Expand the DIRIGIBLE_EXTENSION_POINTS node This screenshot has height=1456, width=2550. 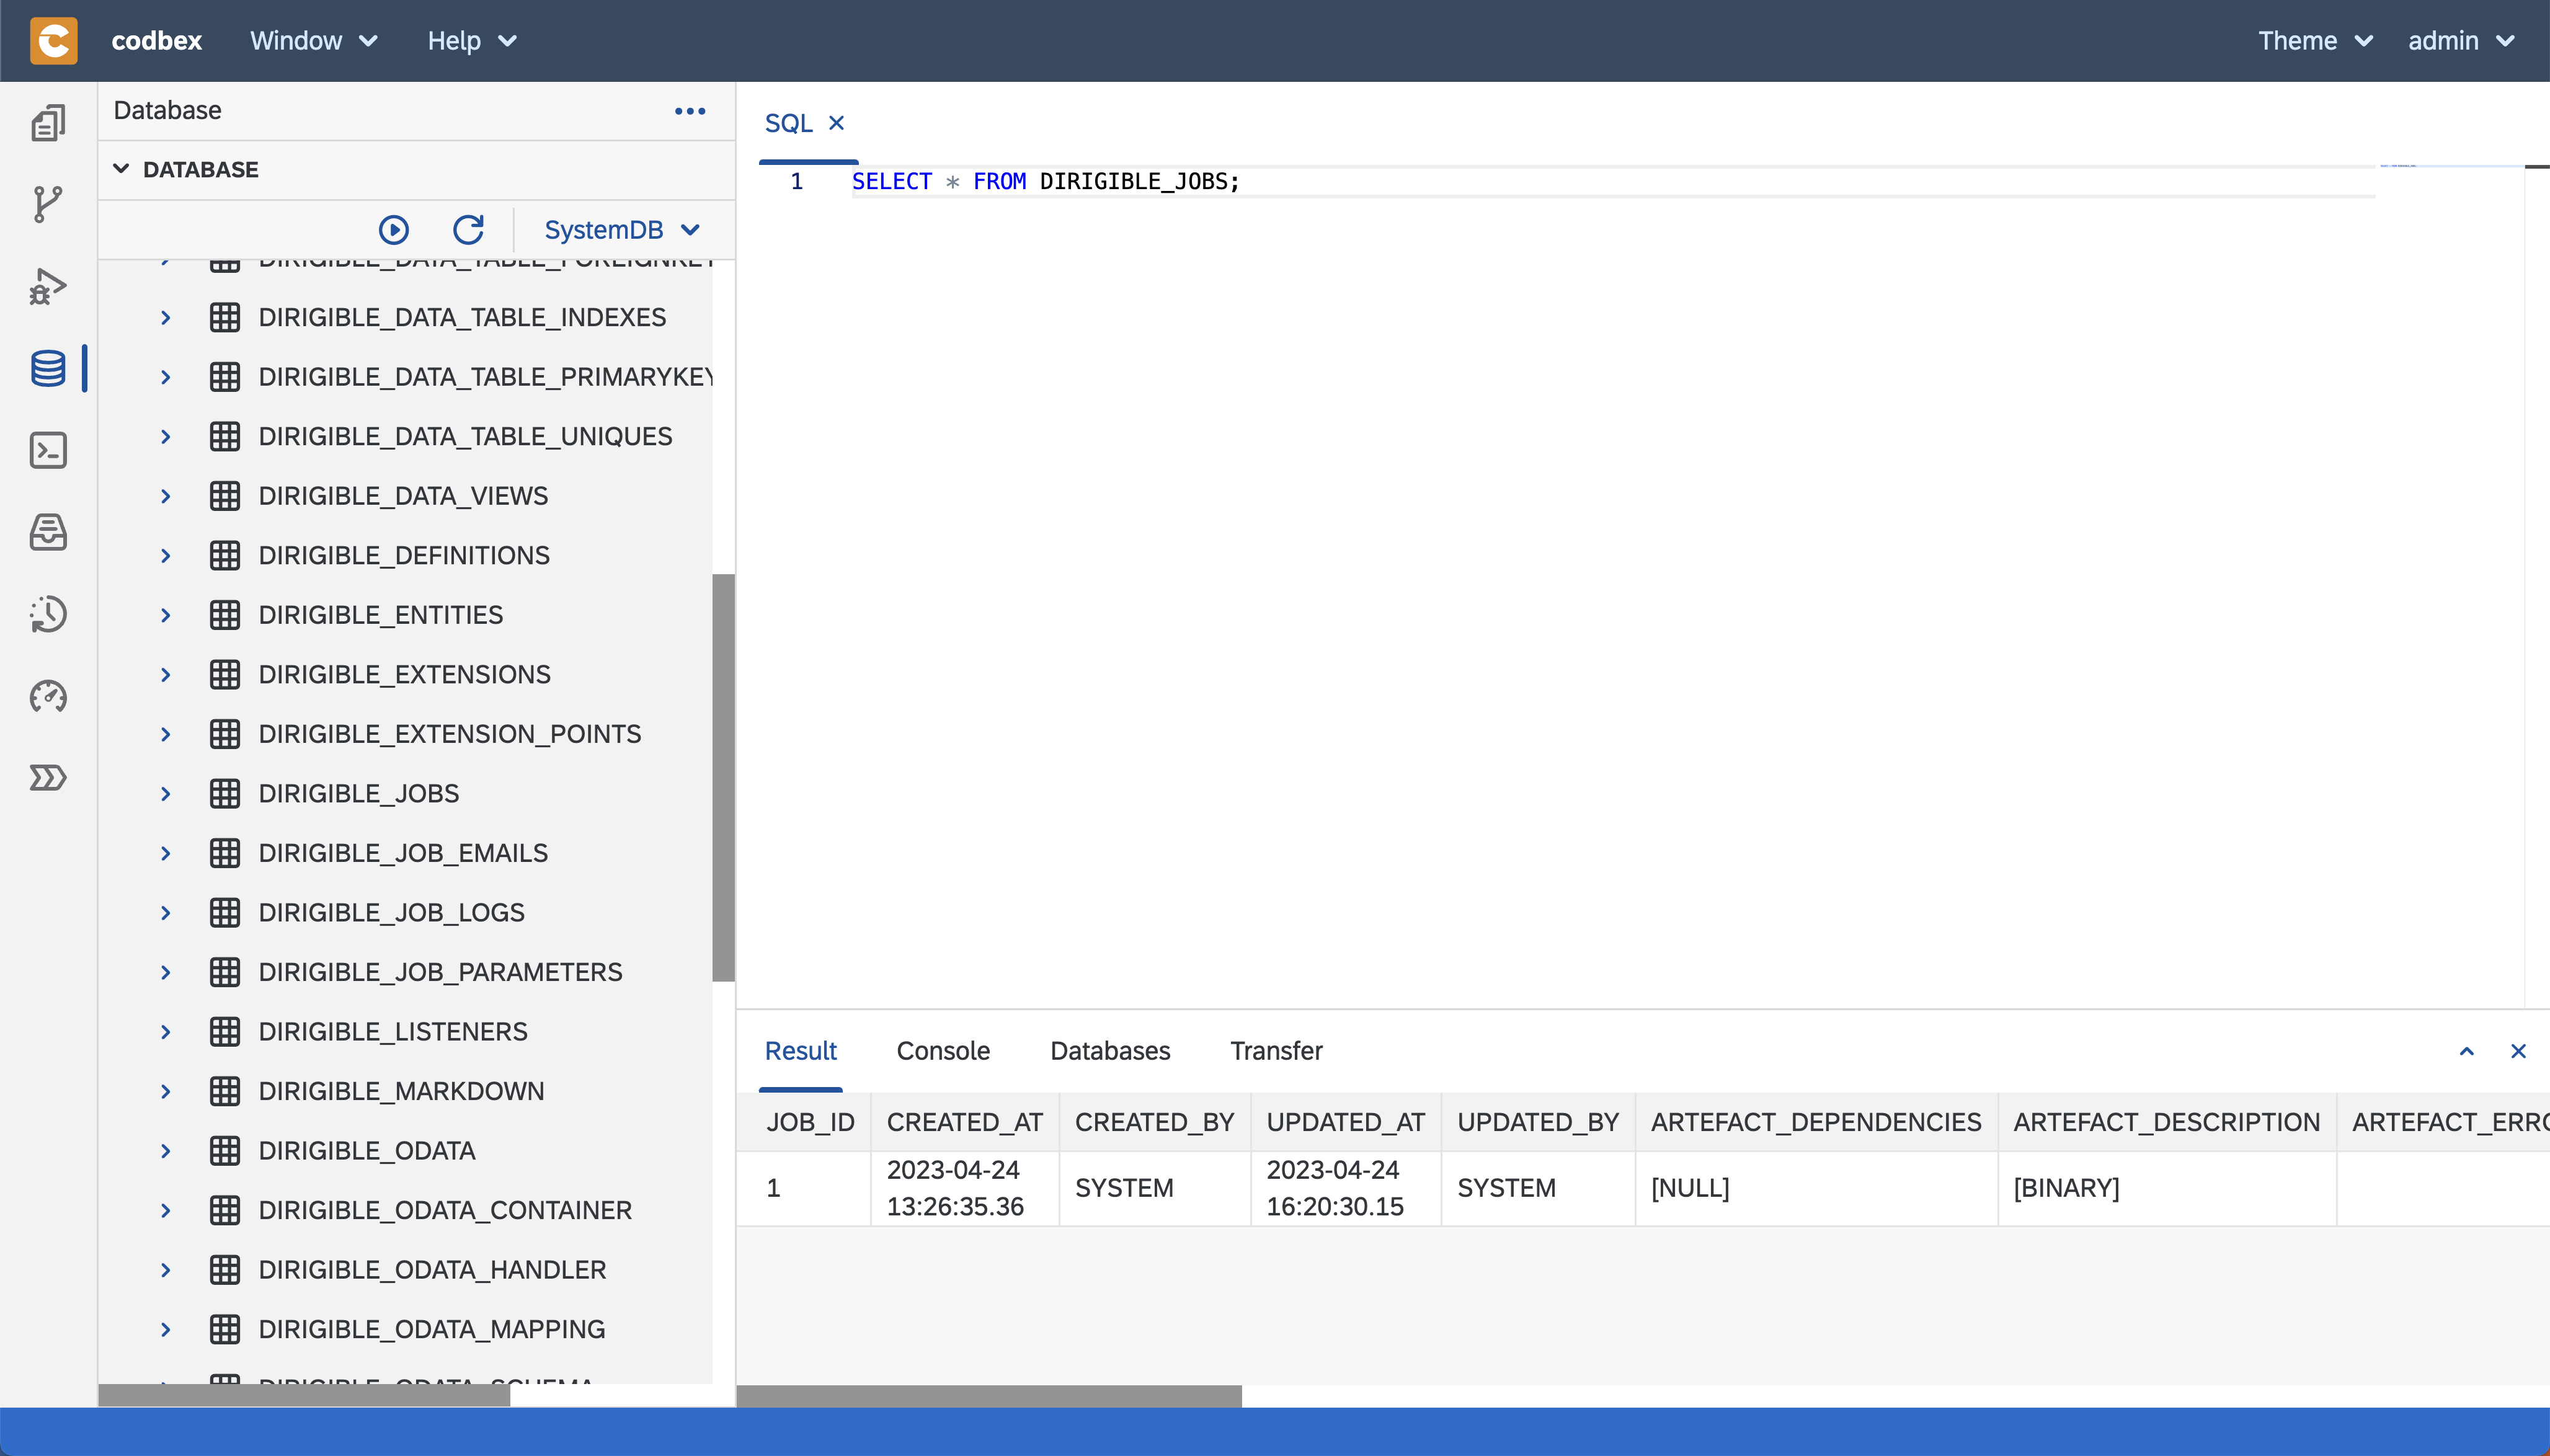[166, 734]
